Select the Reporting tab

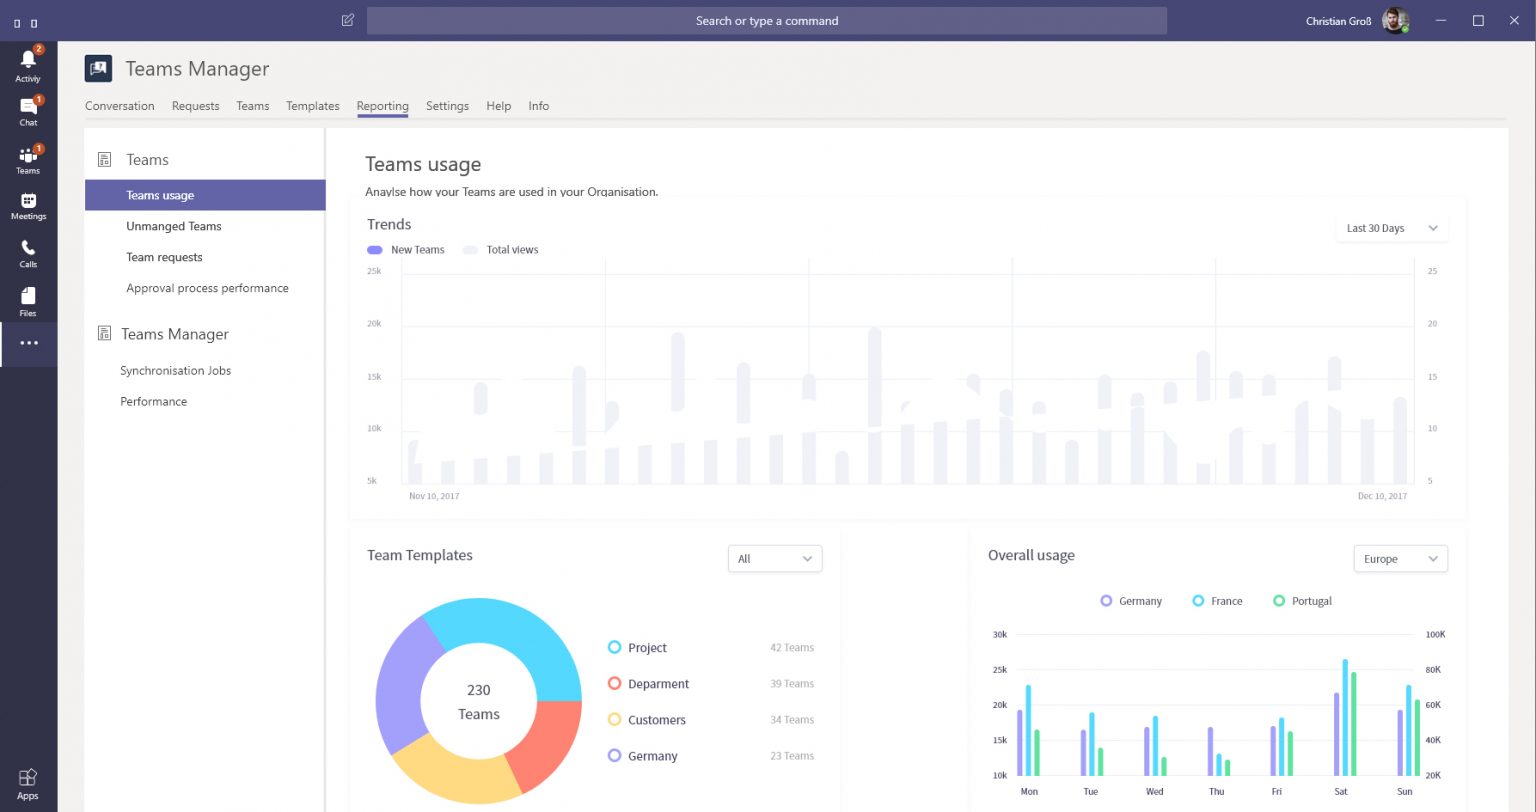coord(382,106)
